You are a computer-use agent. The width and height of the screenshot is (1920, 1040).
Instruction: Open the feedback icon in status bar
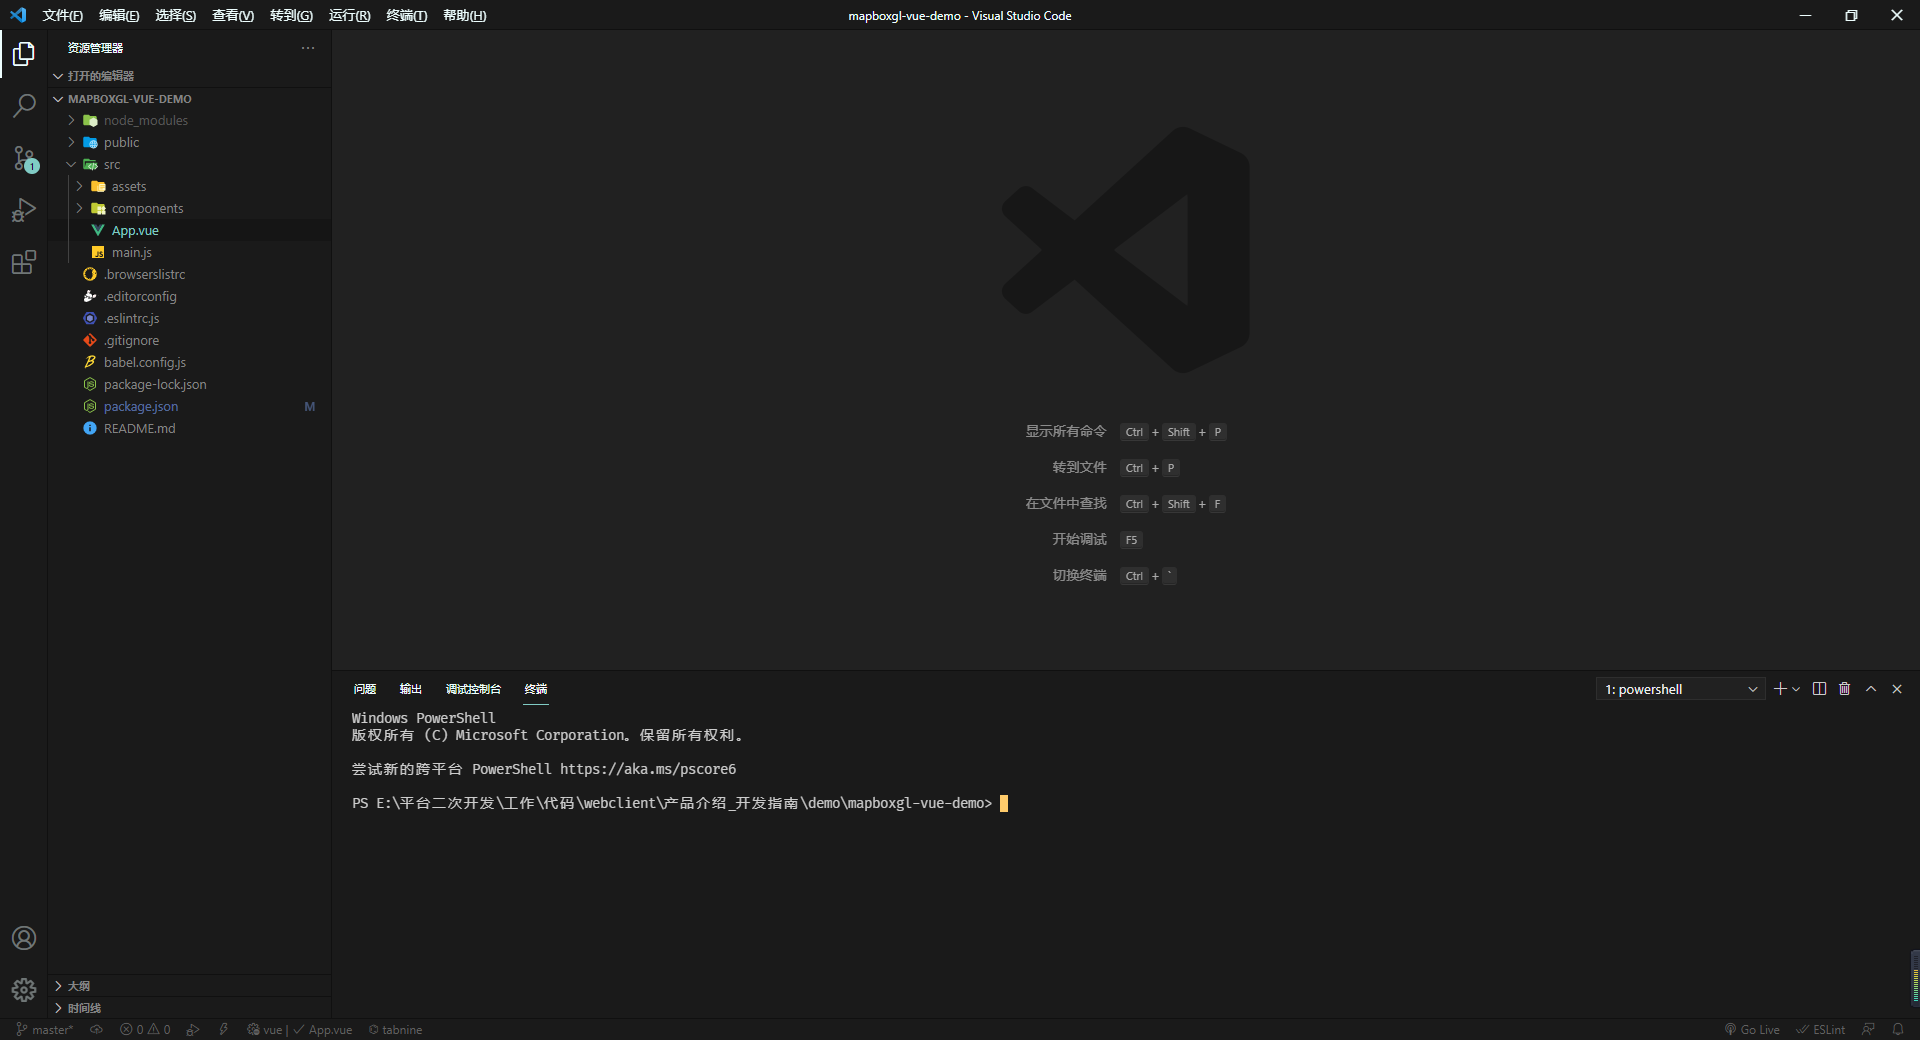1868,1030
